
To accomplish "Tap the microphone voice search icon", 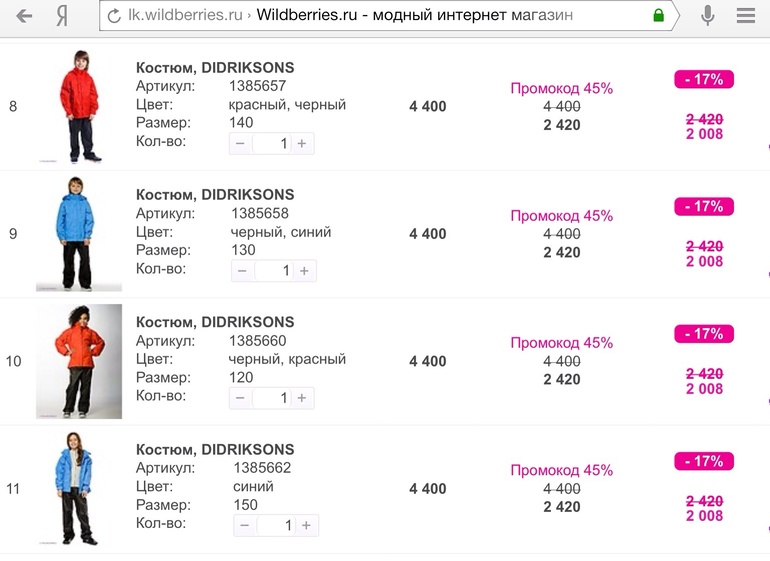I will [707, 16].
